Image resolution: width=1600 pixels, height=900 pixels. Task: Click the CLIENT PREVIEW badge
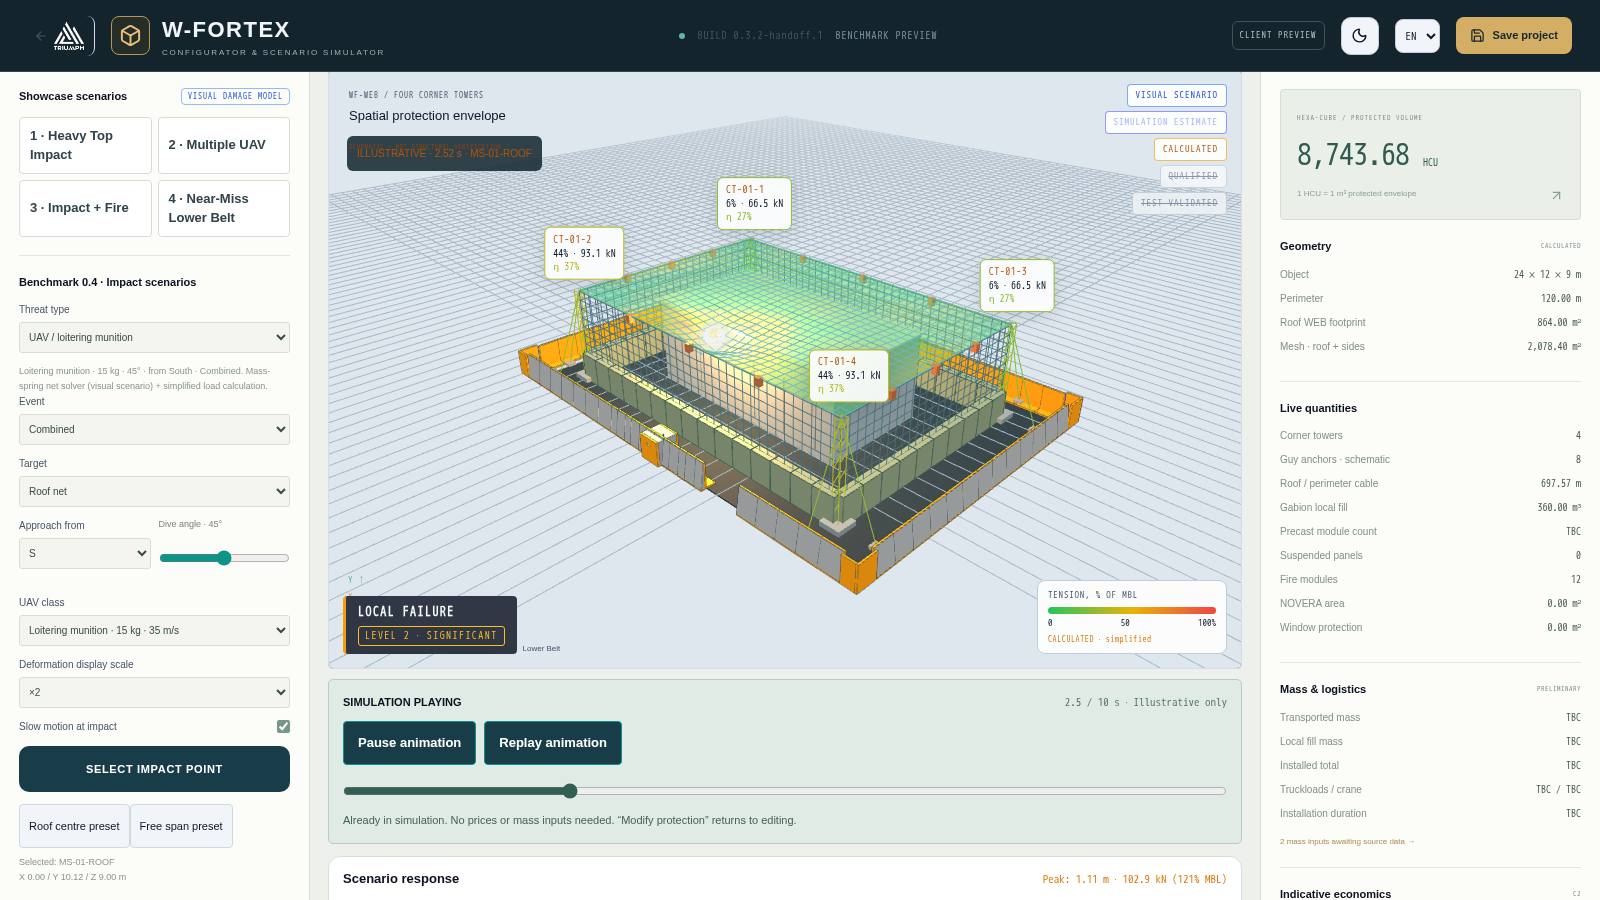pos(1278,35)
